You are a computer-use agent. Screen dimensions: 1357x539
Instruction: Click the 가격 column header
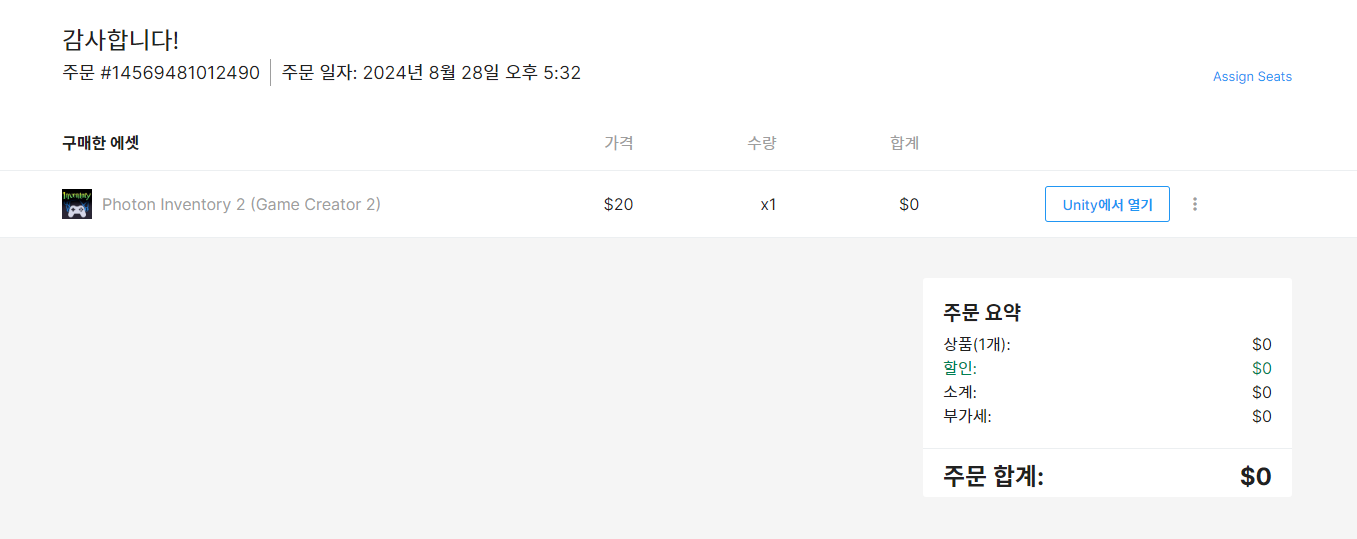coord(619,143)
